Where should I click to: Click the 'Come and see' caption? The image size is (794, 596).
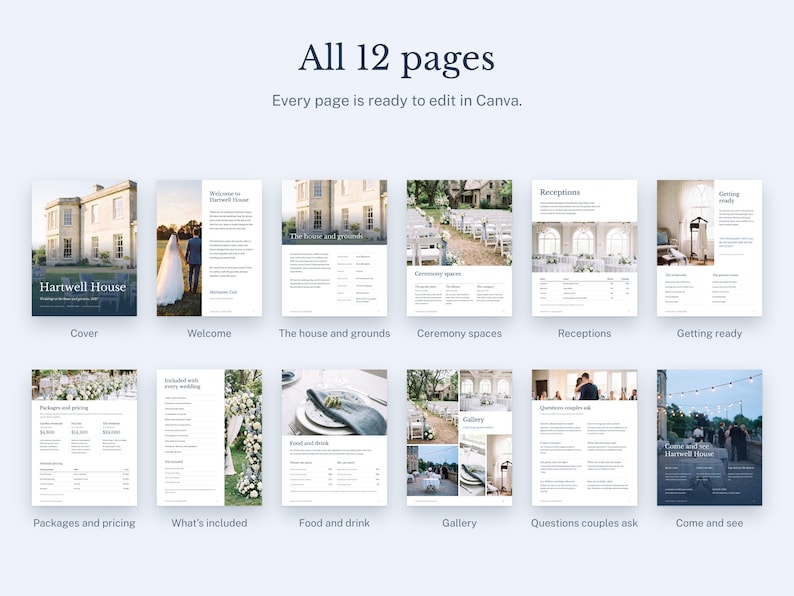click(709, 523)
